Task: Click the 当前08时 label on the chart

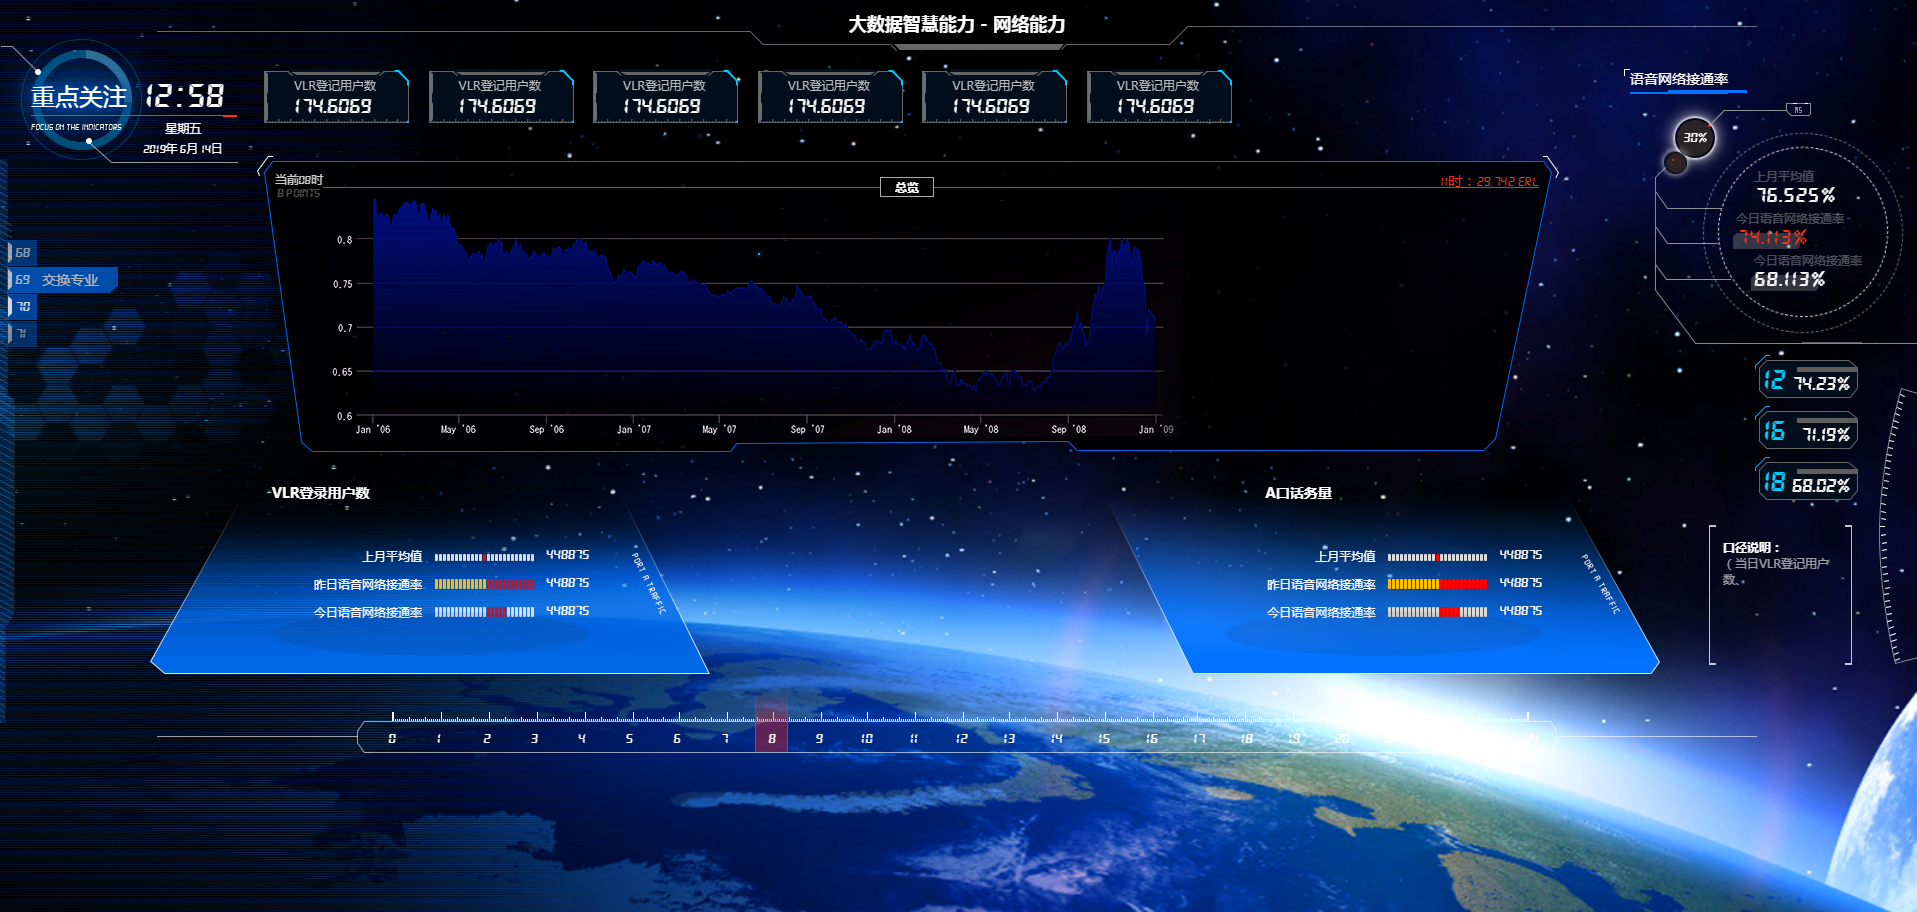Action: pyautogui.click(x=299, y=180)
